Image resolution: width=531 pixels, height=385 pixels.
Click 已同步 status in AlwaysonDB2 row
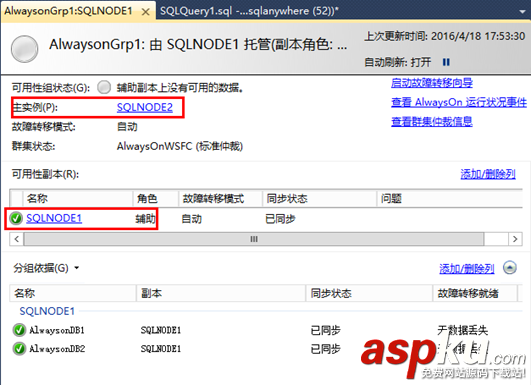coord(325,349)
